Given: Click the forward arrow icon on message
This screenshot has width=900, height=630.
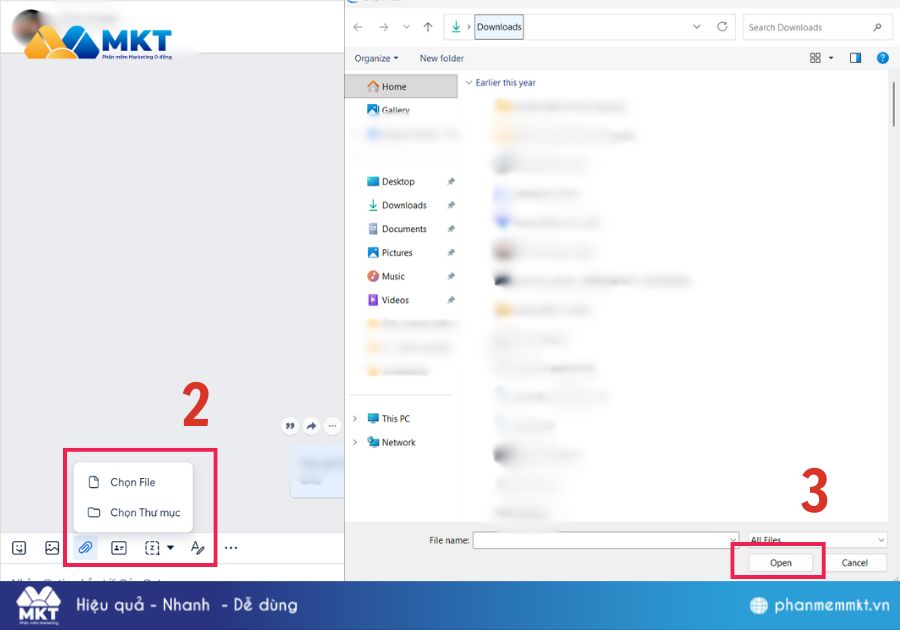Looking at the screenshot, I should click(x=311, y=426).
